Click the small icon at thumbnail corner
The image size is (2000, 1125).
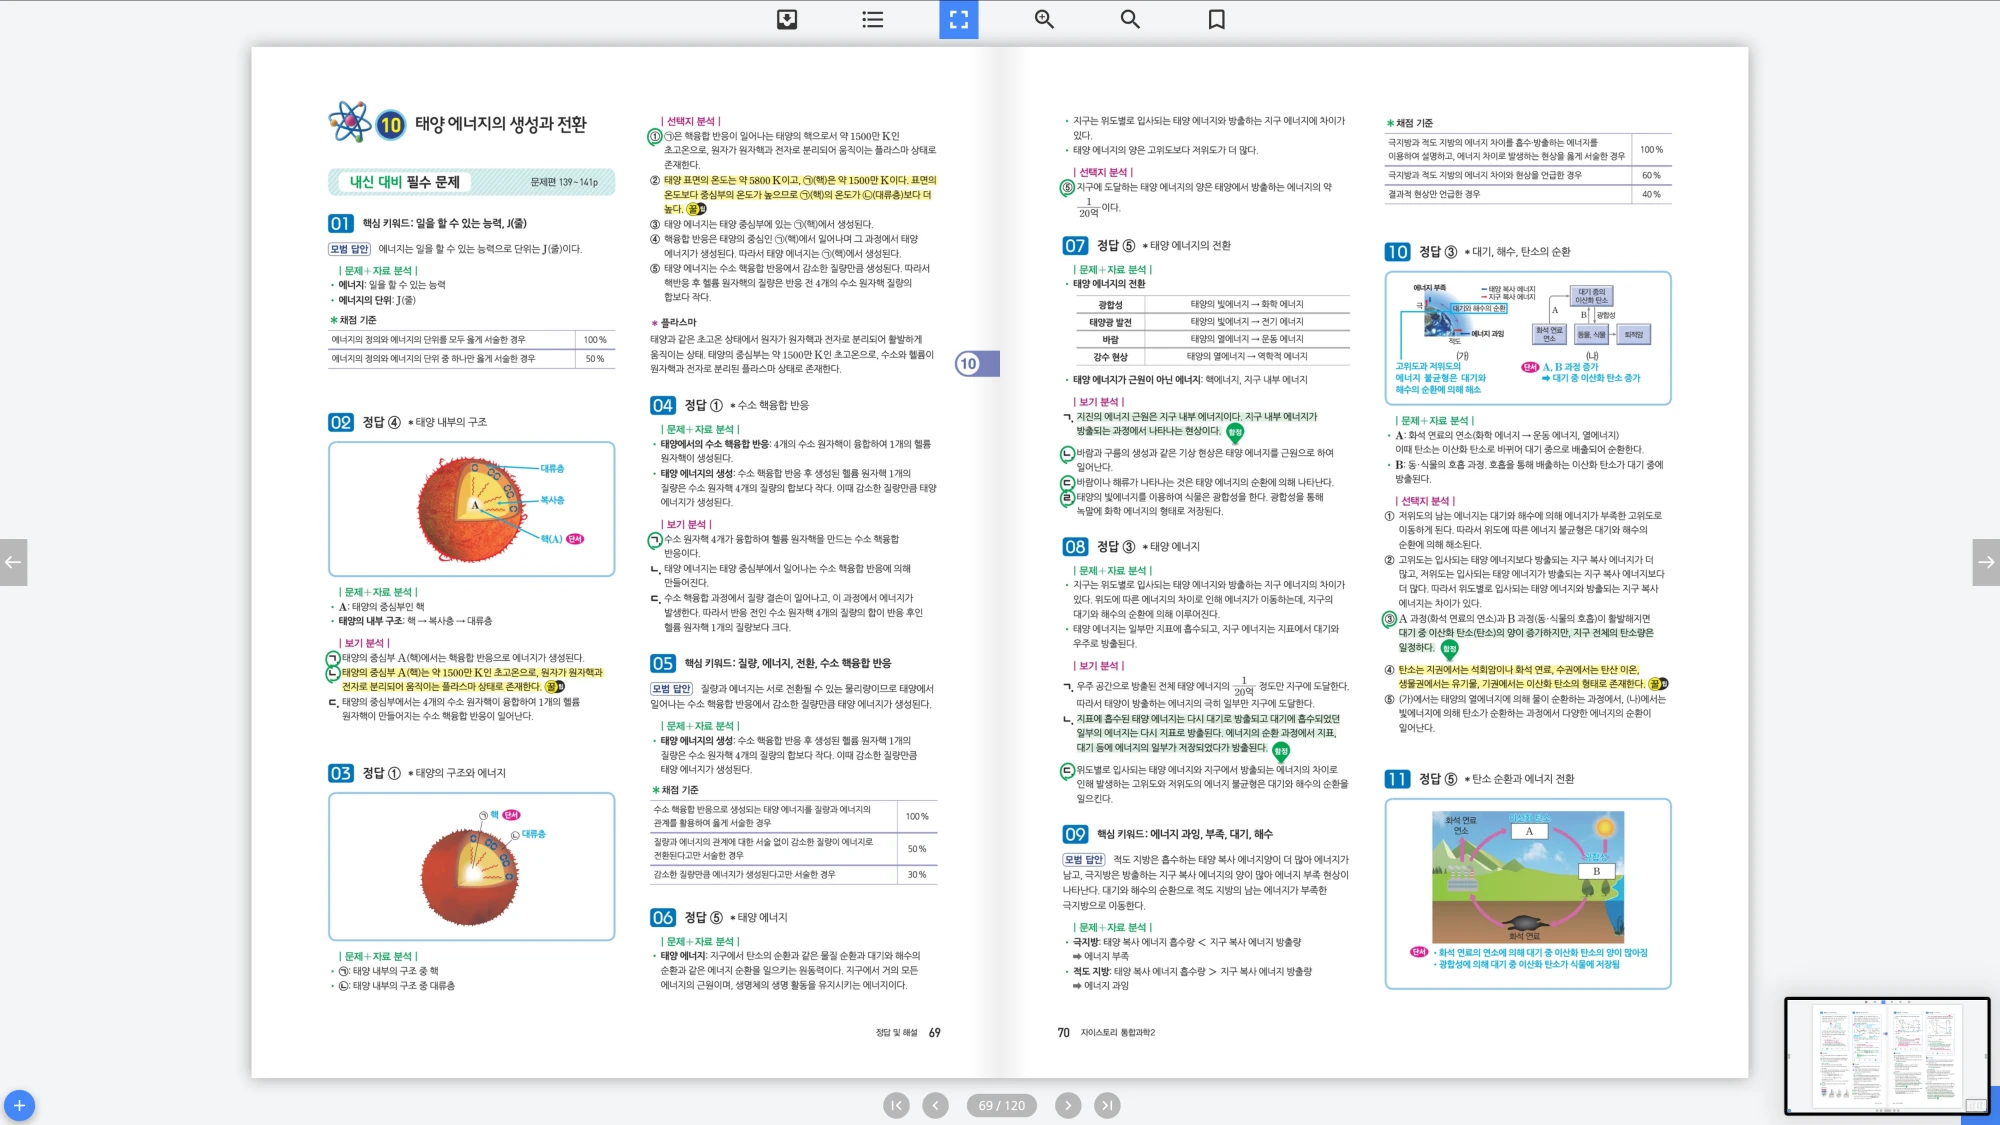[x=1975, y=1105]
